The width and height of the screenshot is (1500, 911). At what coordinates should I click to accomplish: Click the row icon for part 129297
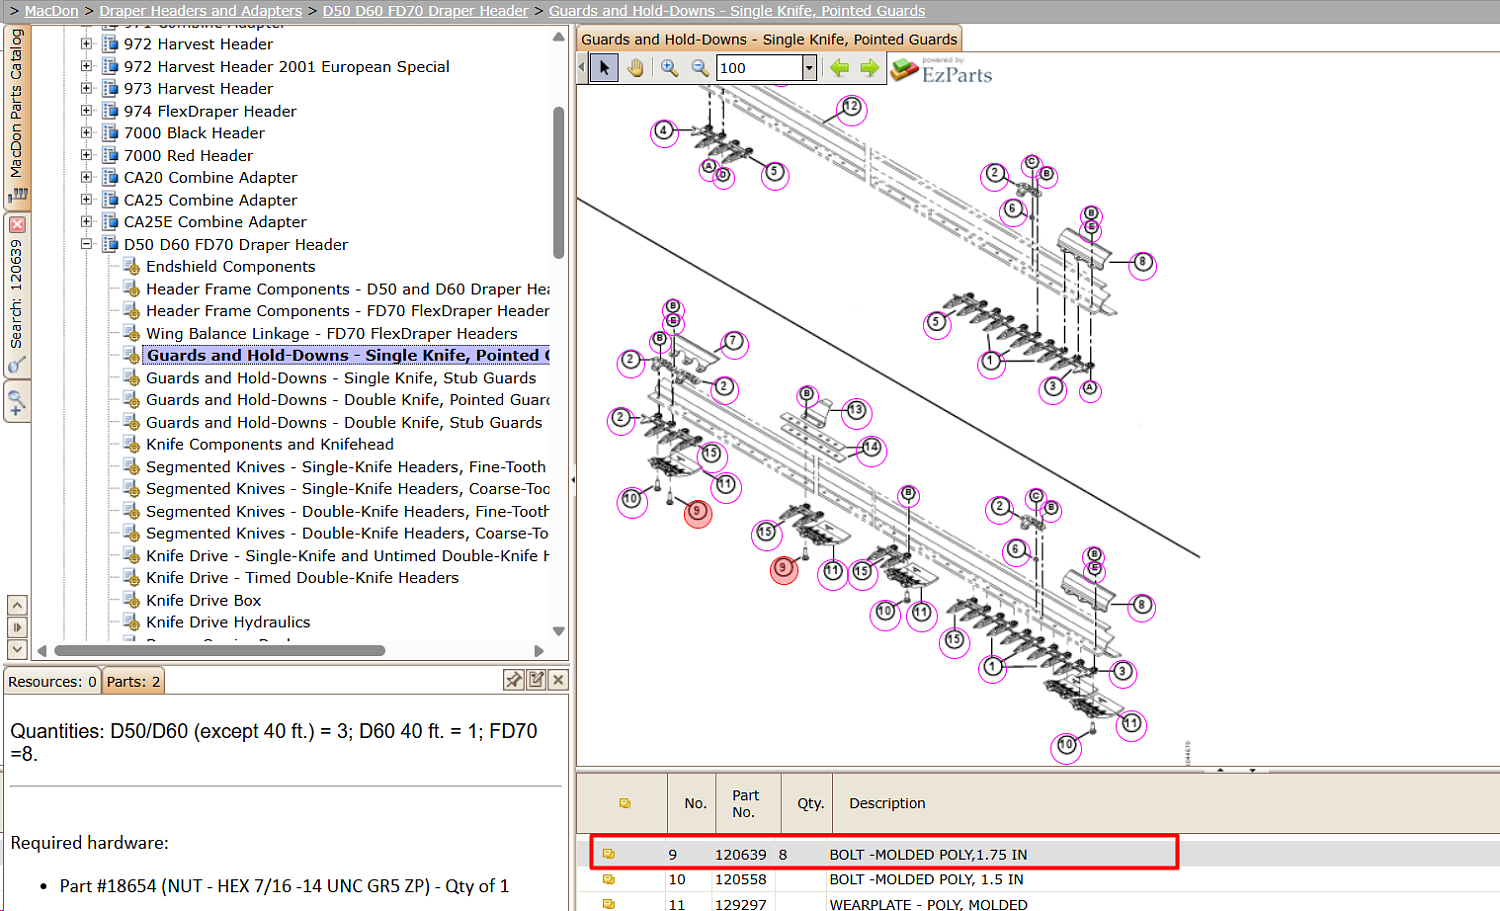(x=608, y=904)
